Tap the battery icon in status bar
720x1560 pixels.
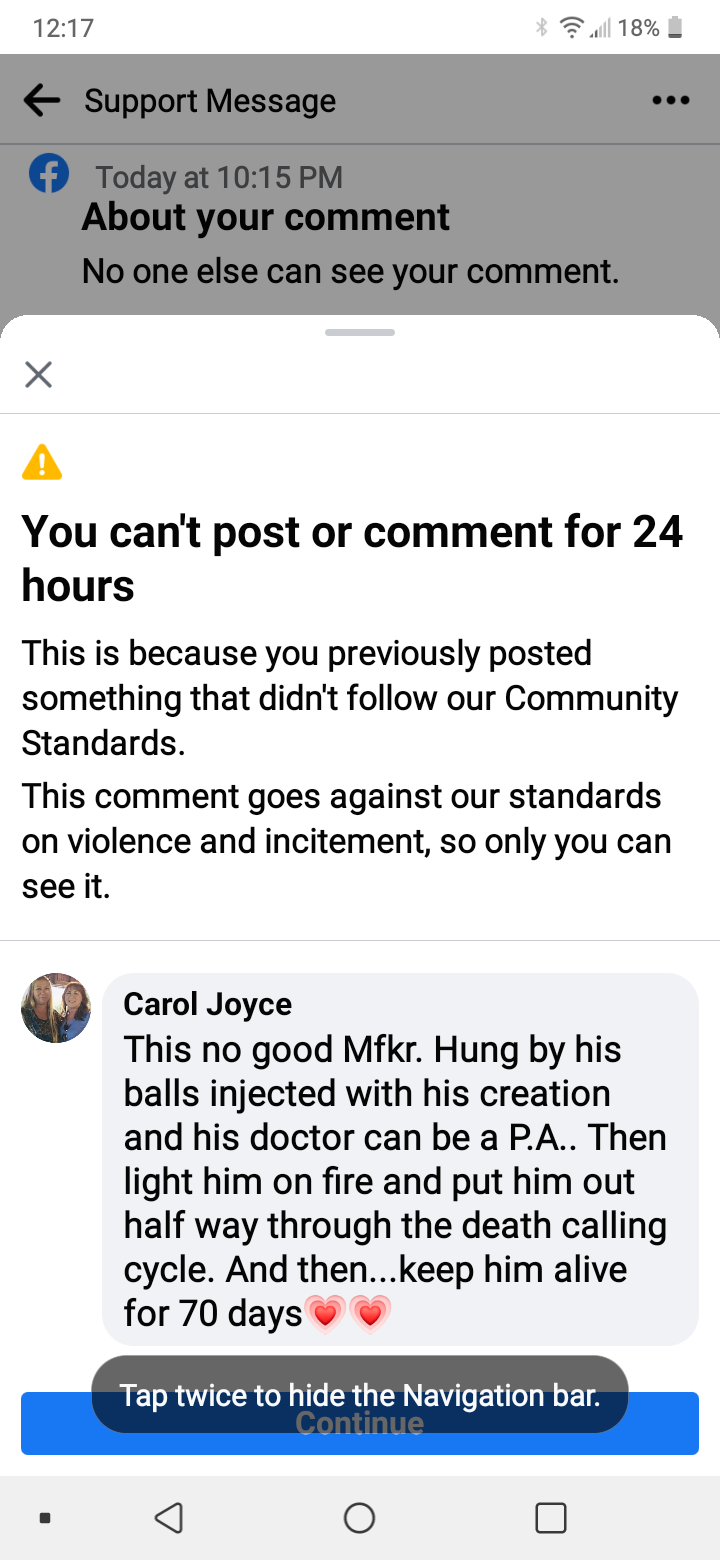(x=675, y=28)
